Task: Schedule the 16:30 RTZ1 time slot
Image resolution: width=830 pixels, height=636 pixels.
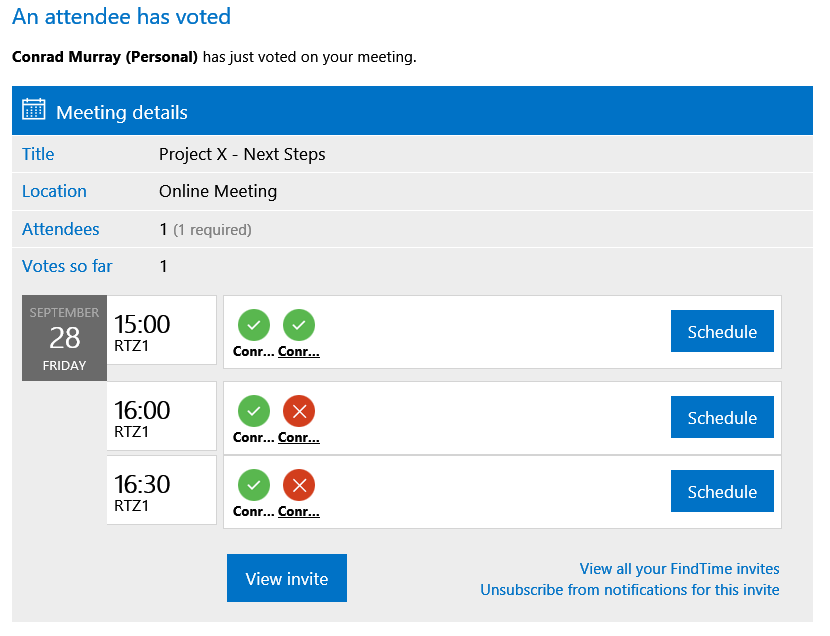Action: tap(722, 491)
